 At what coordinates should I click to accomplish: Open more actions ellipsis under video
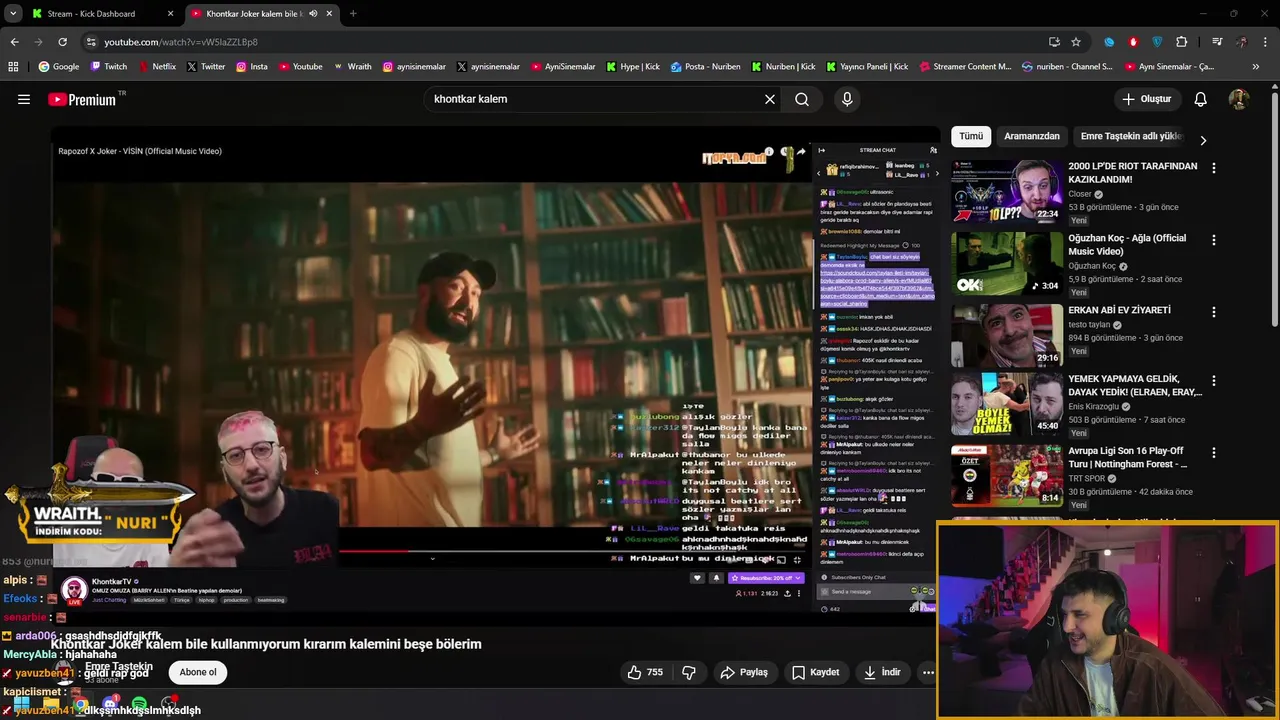tap(928, 672)
